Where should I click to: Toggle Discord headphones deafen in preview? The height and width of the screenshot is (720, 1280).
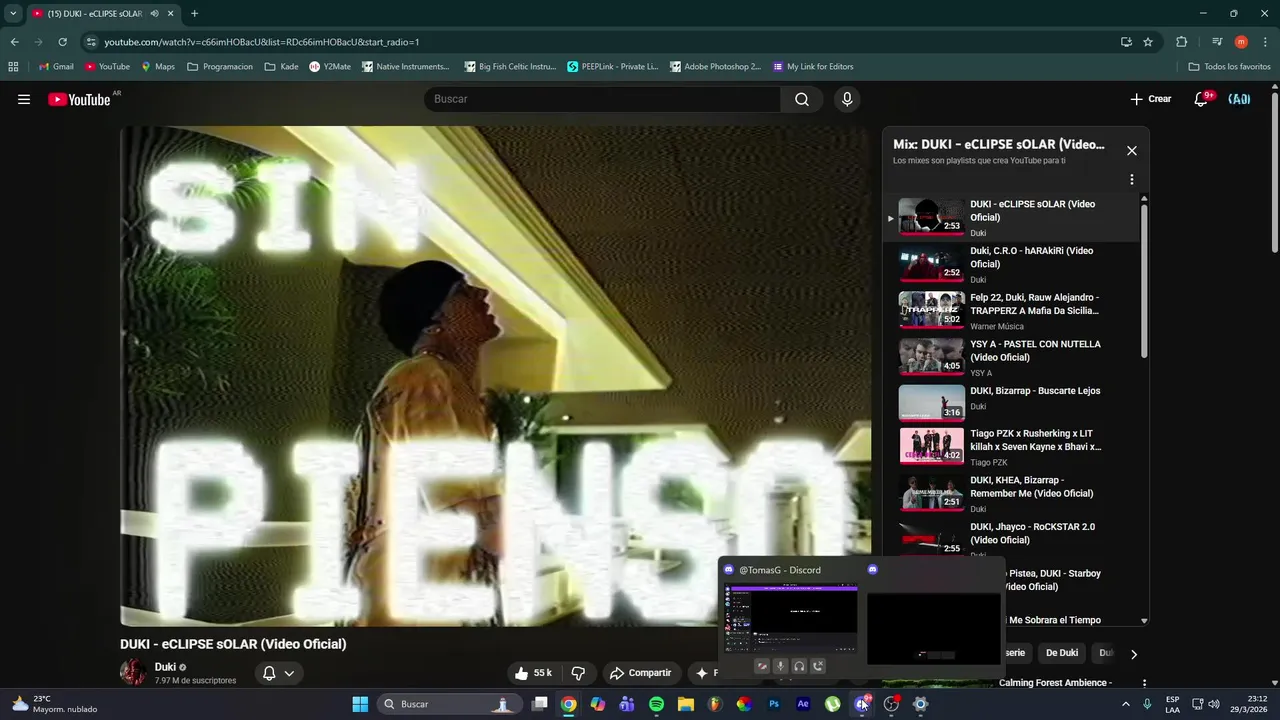coord(799,666)
